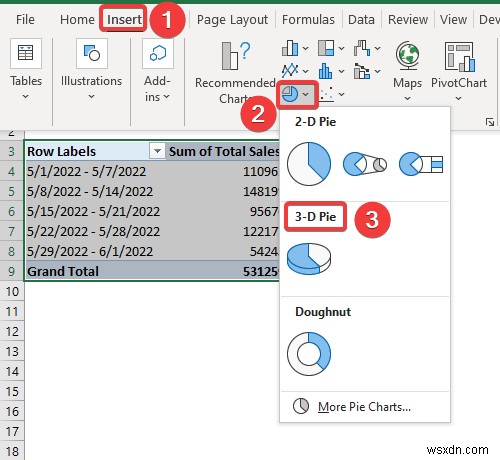Select row header 17
The image size is (500, 460).
point(12,432)
